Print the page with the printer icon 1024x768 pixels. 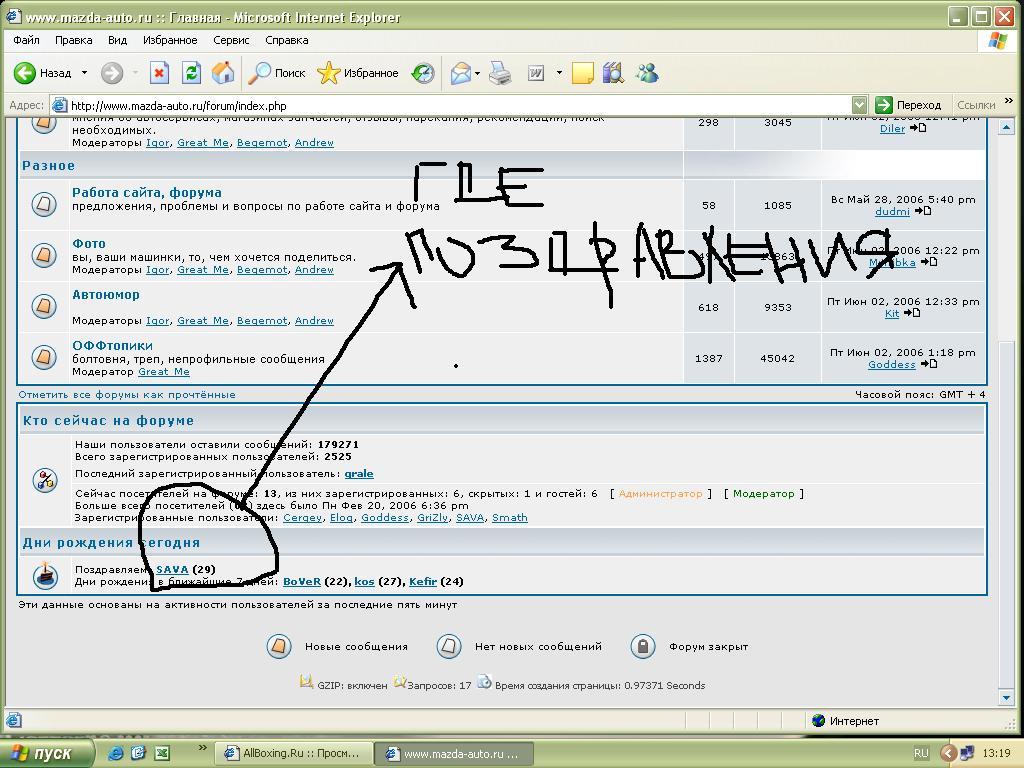coord(501,73)
